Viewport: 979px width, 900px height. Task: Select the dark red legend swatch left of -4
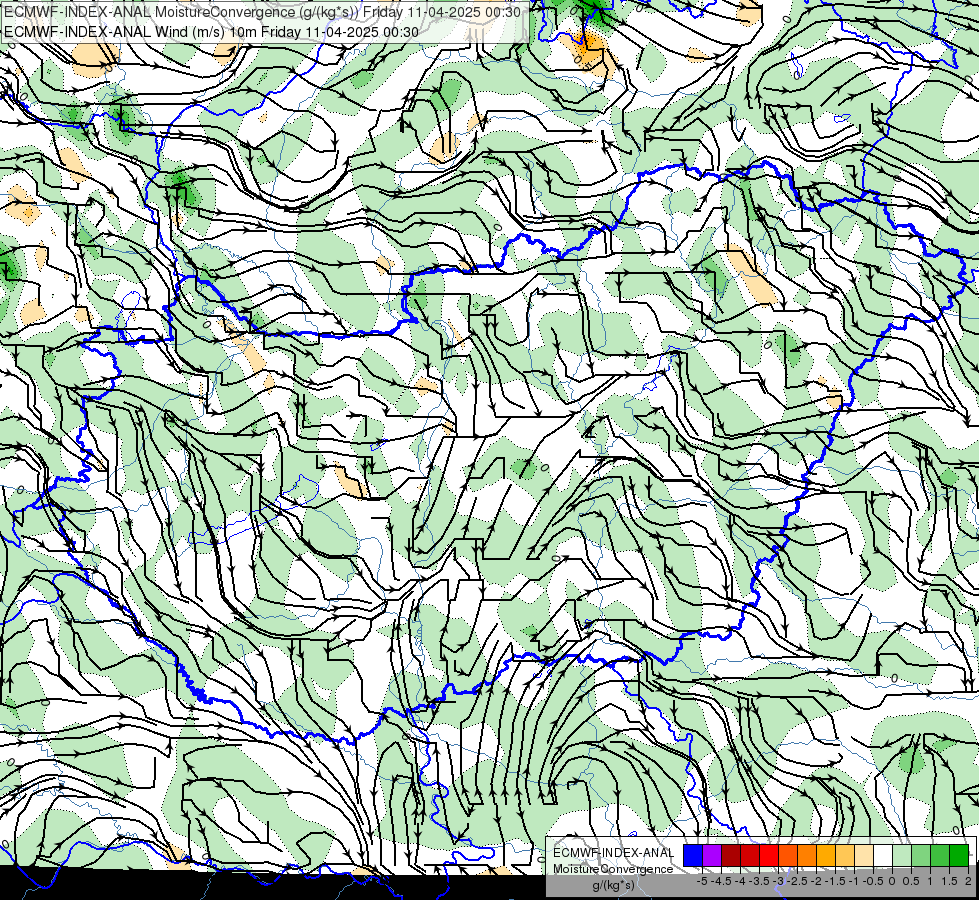point(731,855)
